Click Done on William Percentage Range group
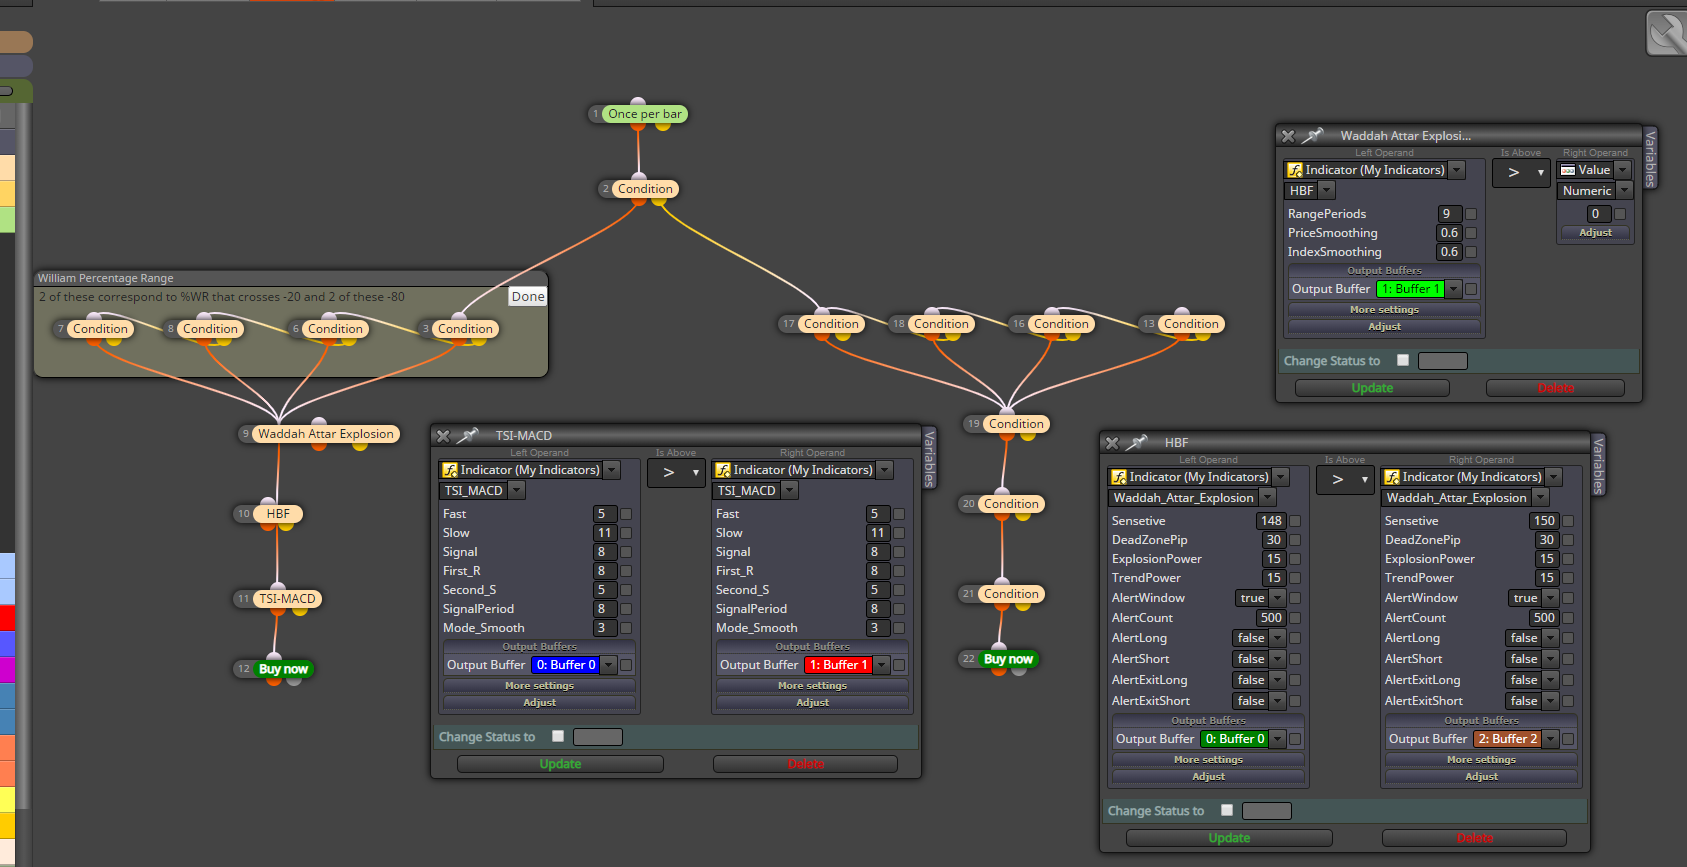The image size is (1687, 867). [x=528, y=297]
